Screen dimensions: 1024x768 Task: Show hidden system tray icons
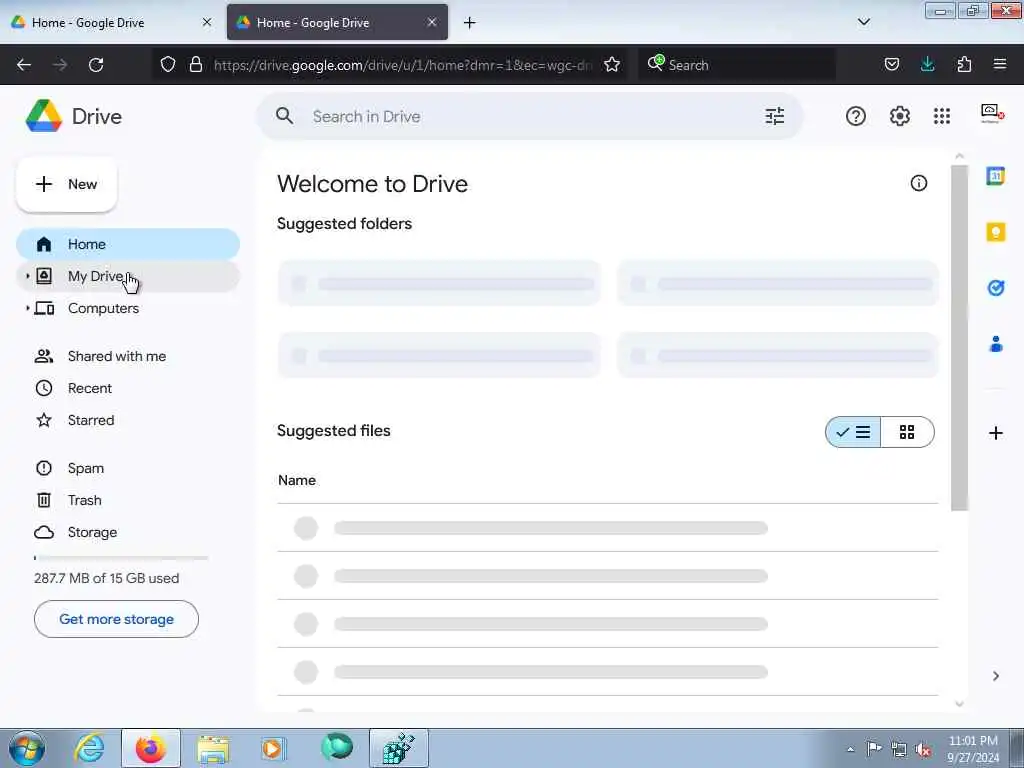point(850,750)
